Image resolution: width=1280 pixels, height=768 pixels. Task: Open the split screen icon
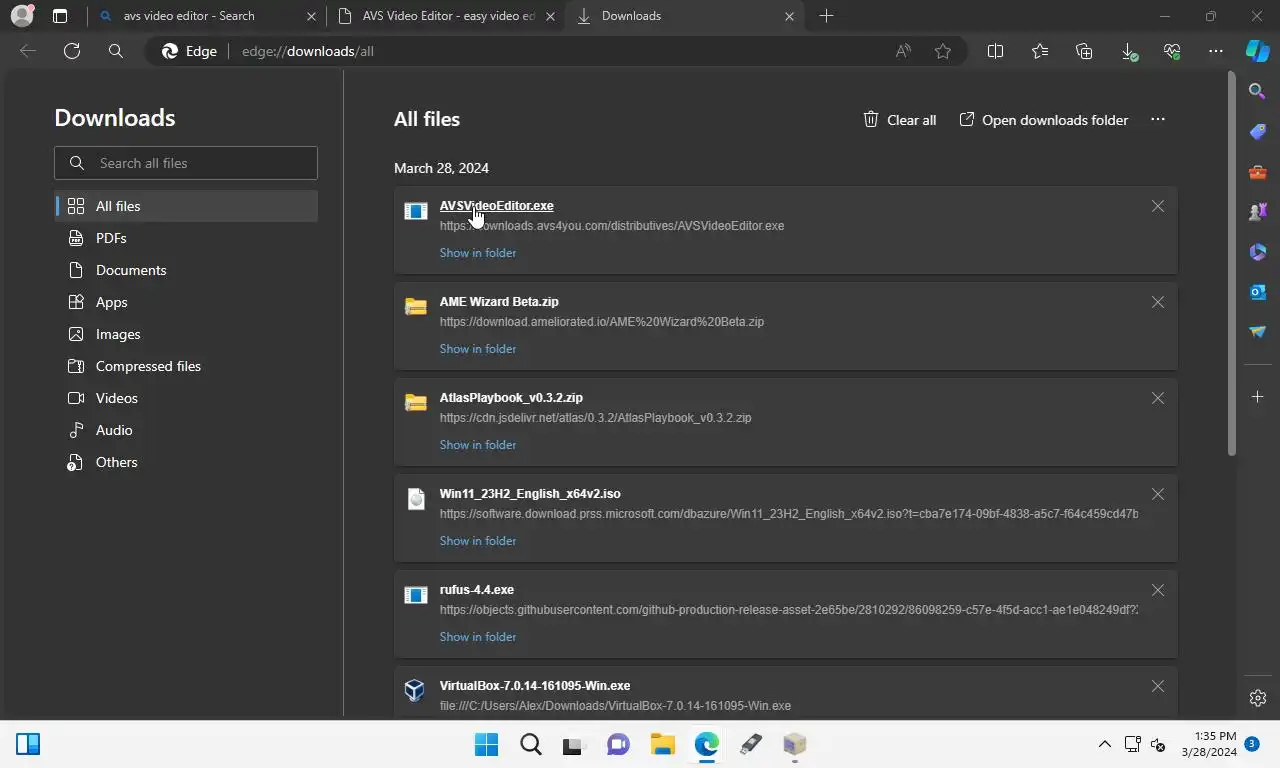[995, 51]
